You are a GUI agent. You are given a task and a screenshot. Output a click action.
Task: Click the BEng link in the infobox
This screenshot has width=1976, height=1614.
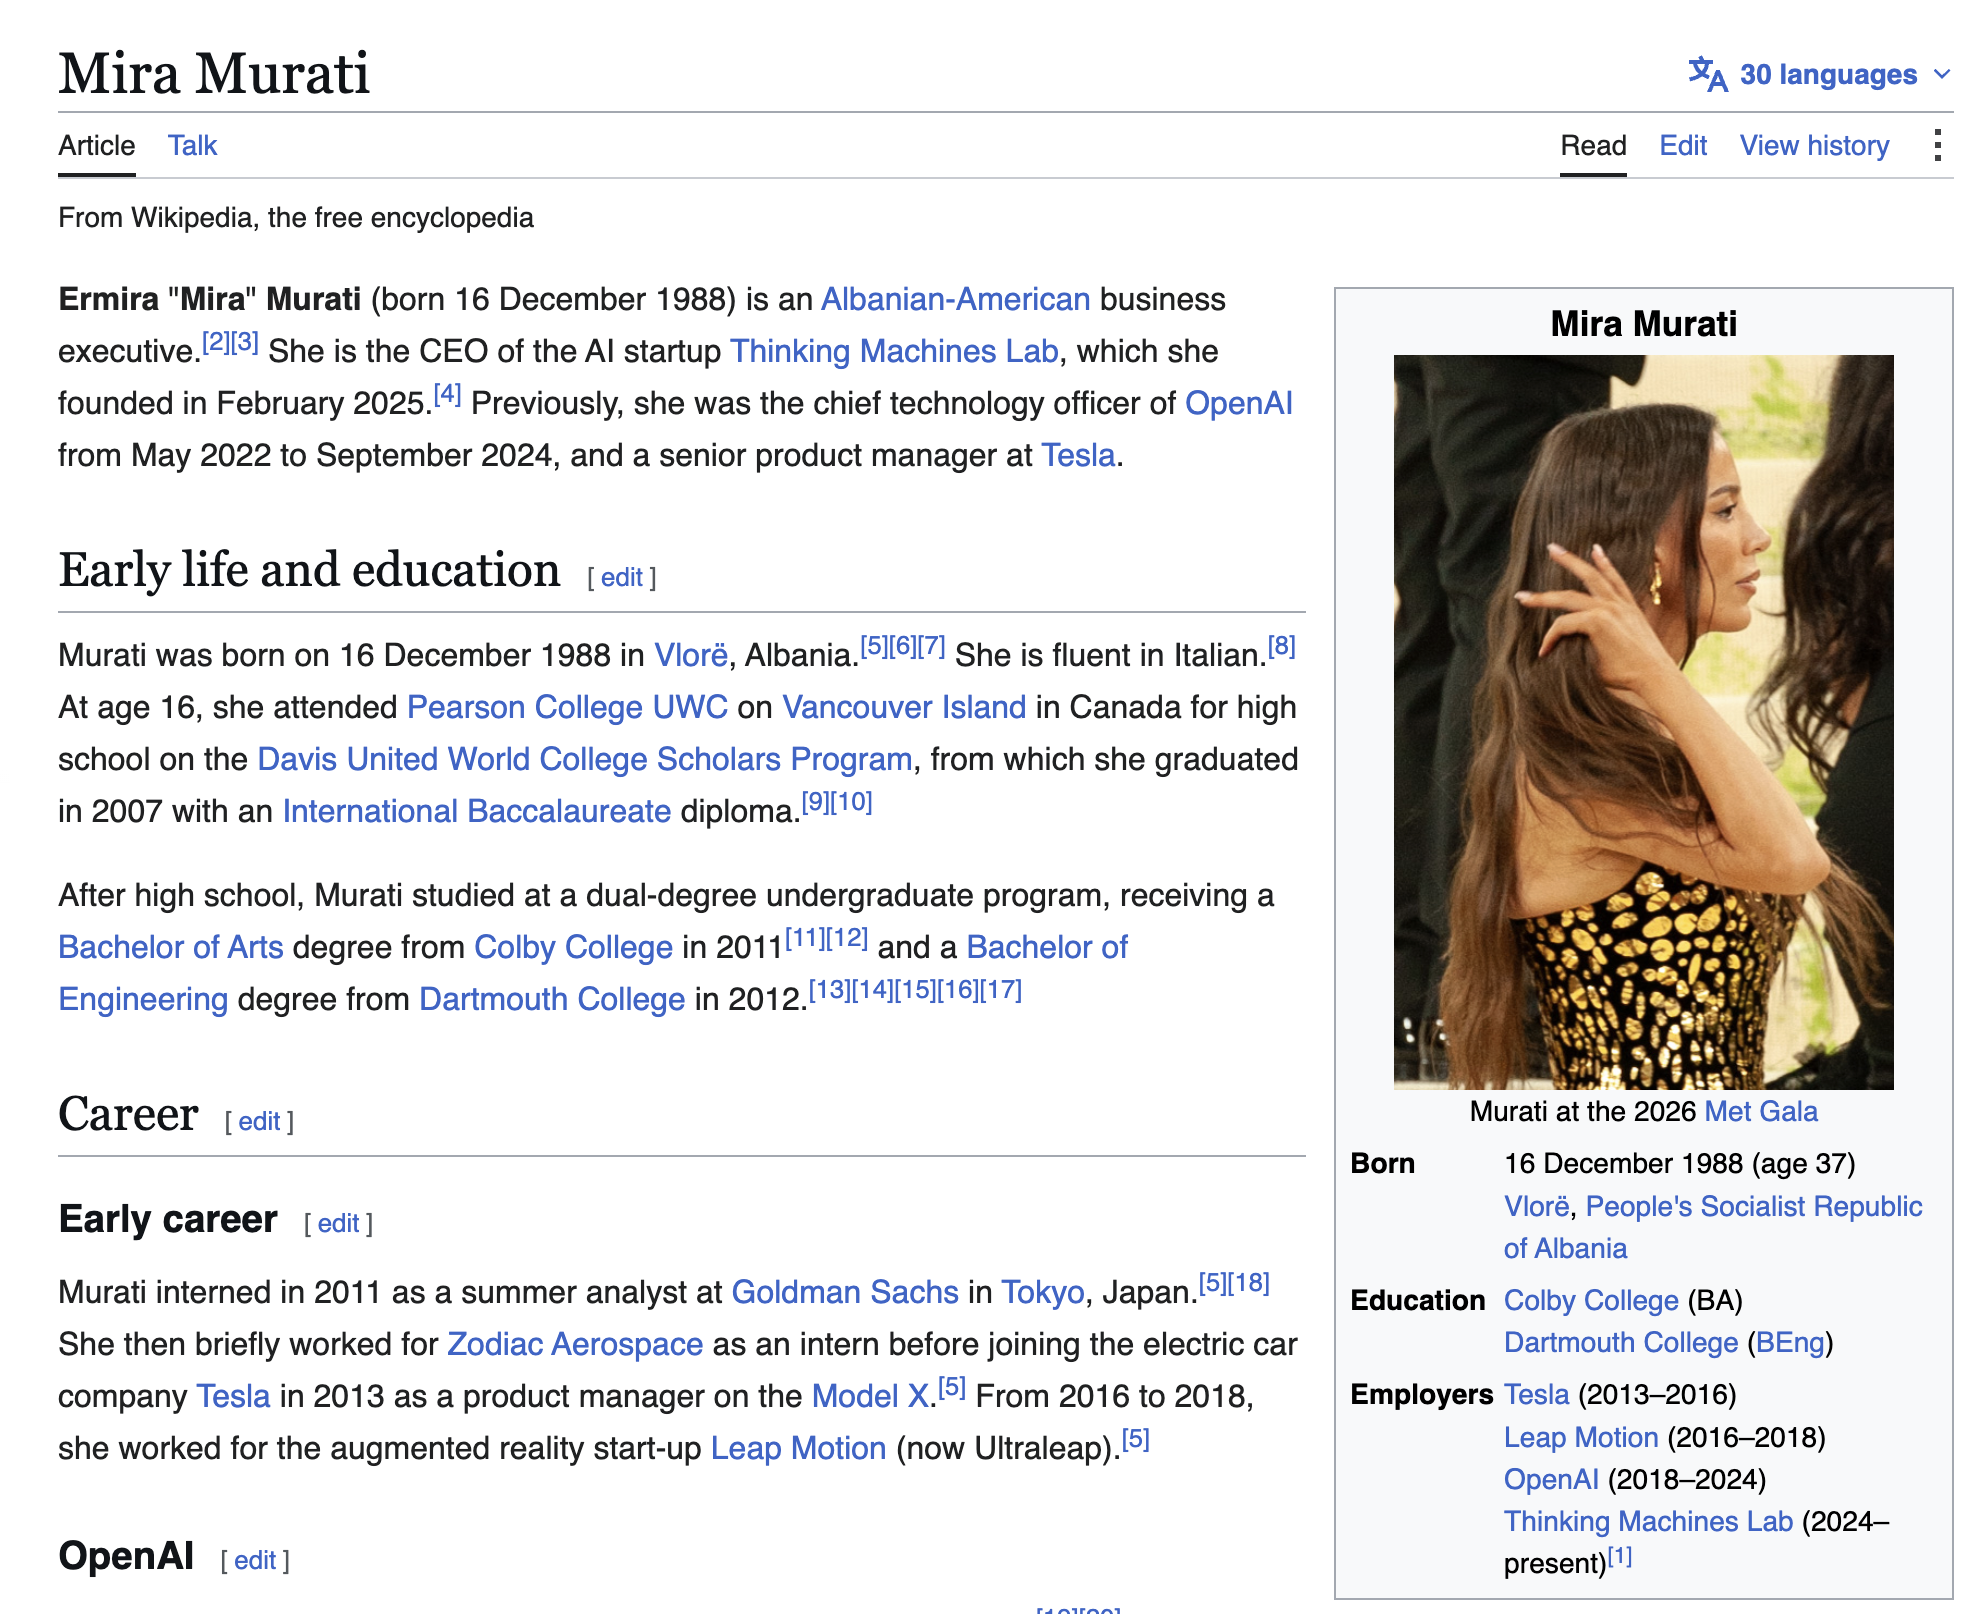tap(1790, 1343)
